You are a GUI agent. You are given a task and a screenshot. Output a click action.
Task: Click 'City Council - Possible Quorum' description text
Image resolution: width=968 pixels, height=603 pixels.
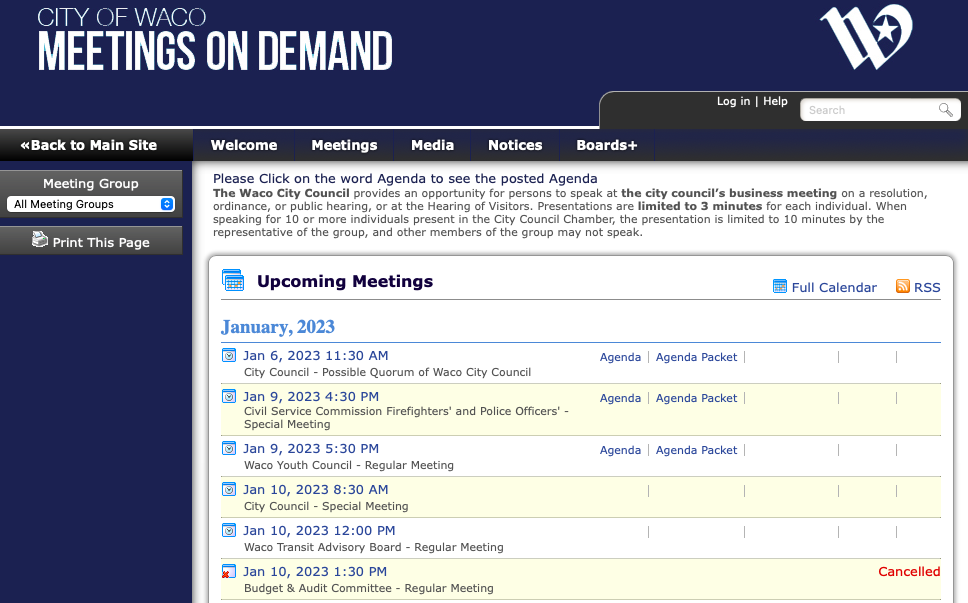387,372
